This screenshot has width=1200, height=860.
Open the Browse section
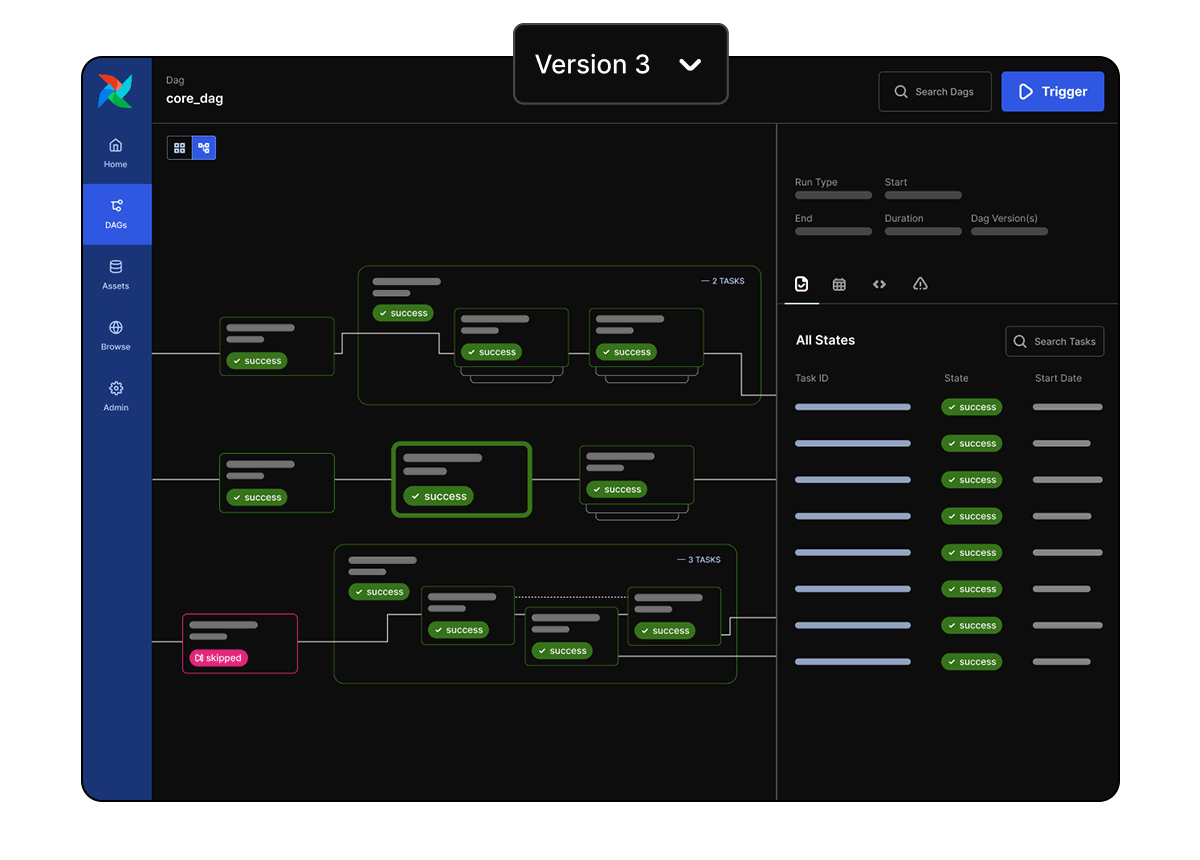click(116, 336)
